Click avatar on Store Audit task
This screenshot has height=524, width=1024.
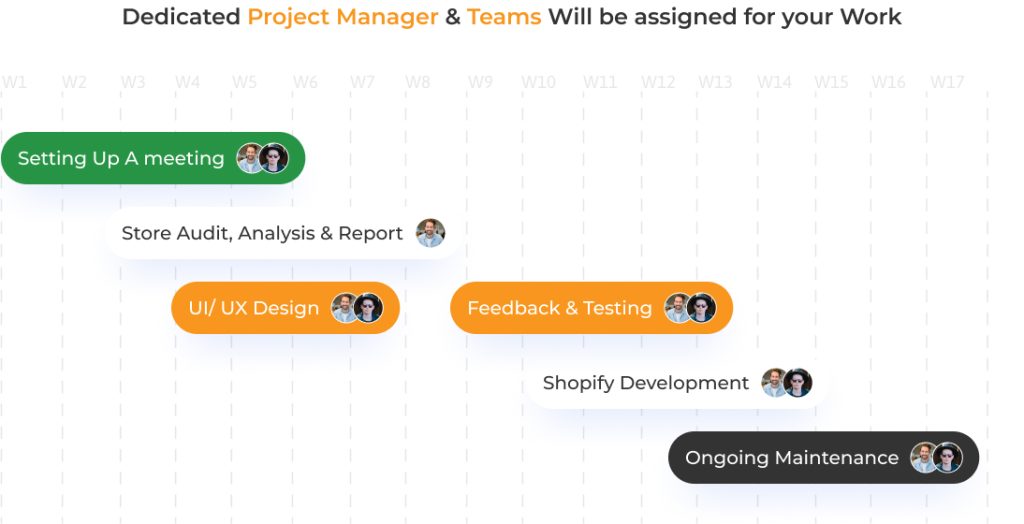click(430, 233)
